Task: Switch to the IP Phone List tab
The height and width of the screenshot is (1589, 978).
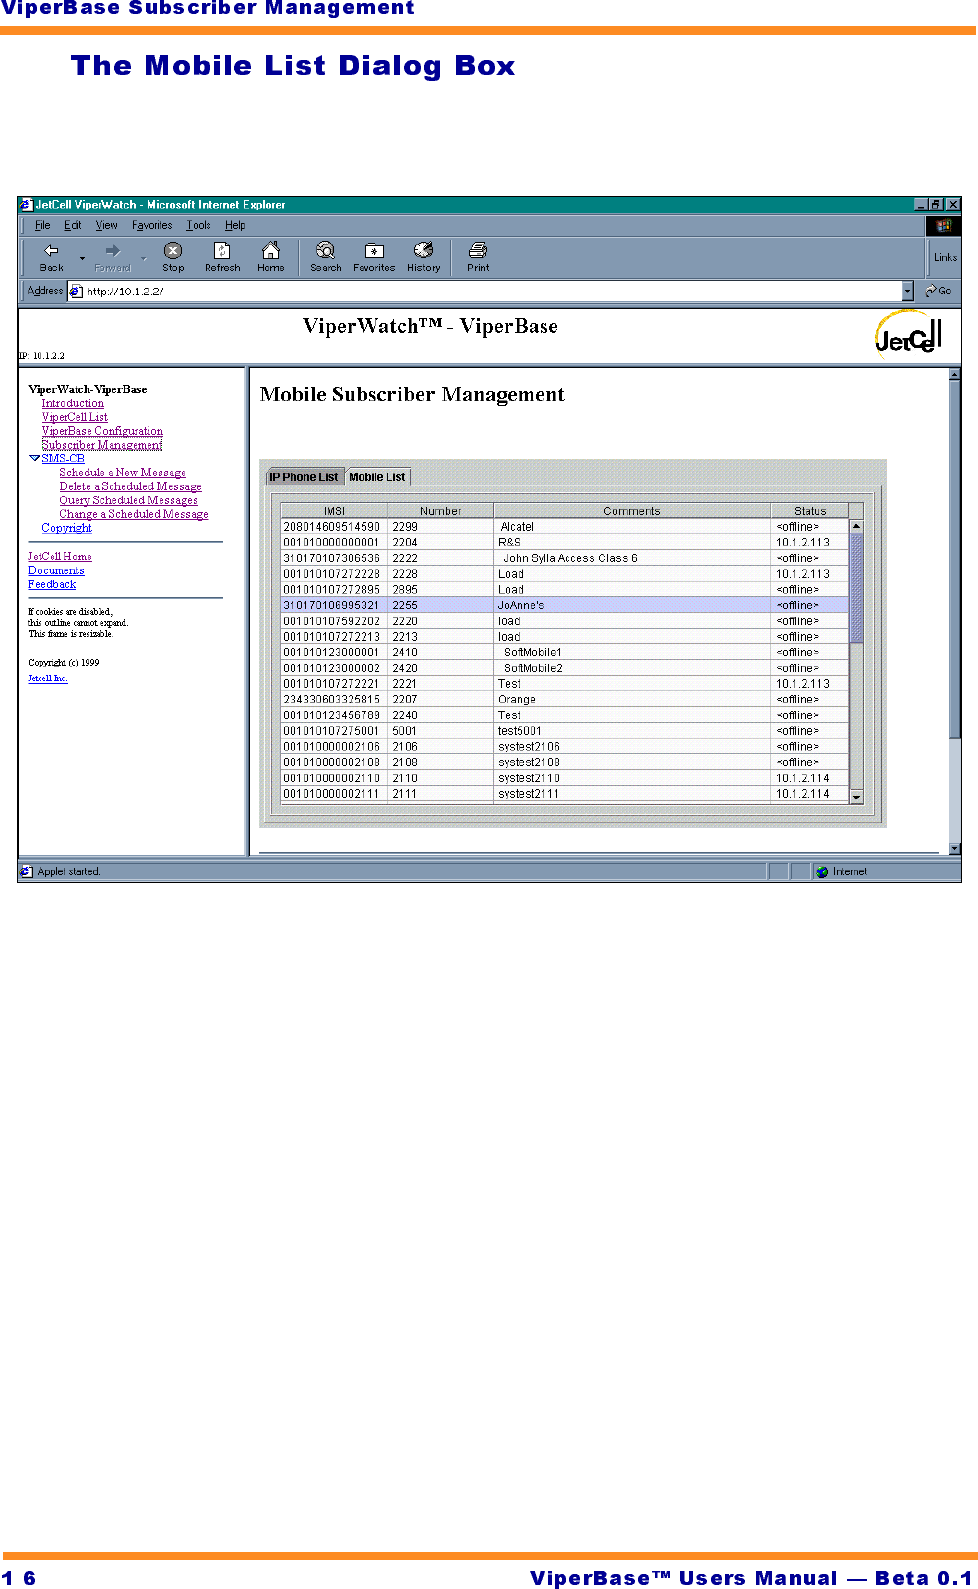Action: pos(303,477)
